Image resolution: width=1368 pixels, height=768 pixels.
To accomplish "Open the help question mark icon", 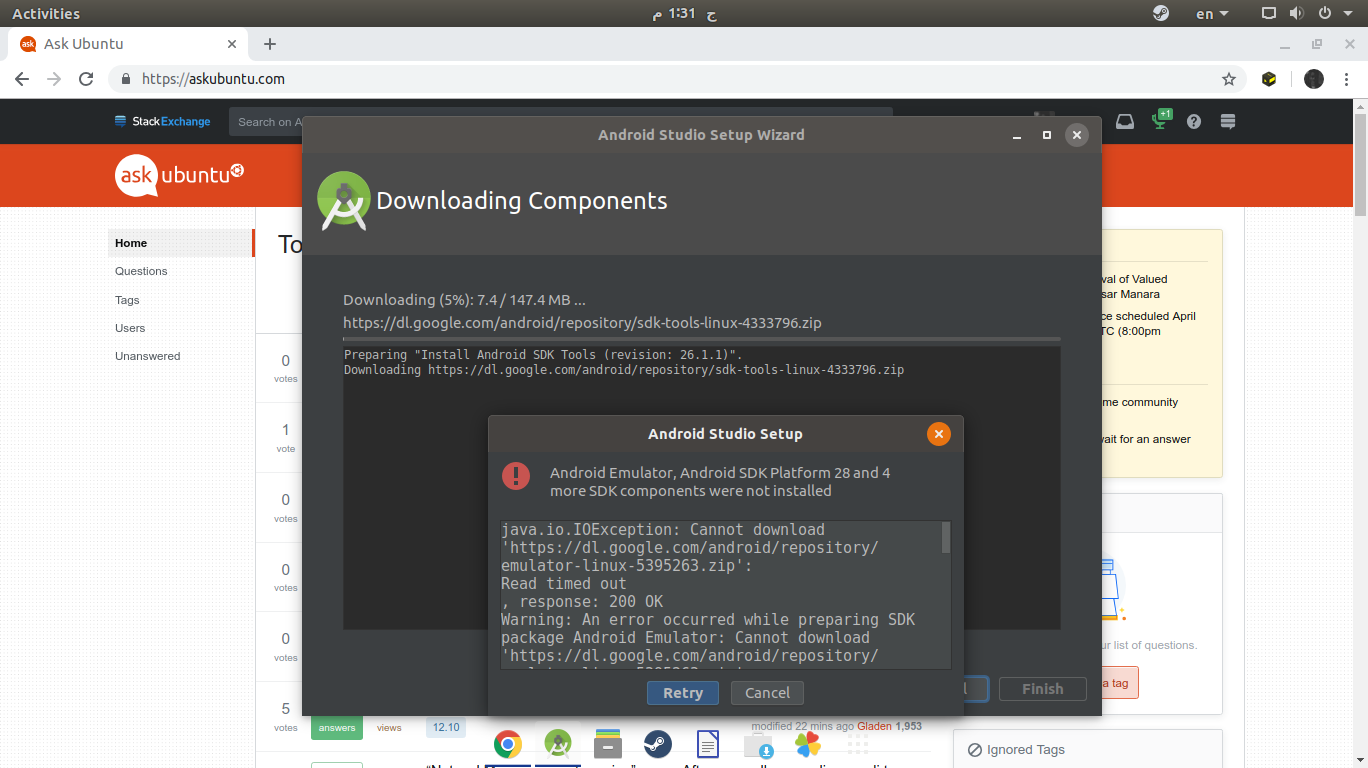I will tap(1194, 121).
